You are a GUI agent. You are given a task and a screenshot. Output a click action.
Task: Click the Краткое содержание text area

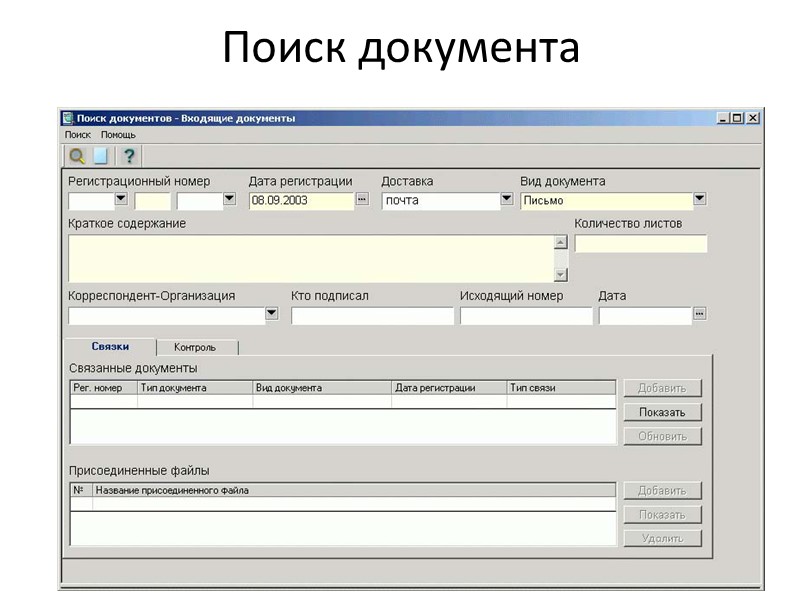[x=311, y=259]
